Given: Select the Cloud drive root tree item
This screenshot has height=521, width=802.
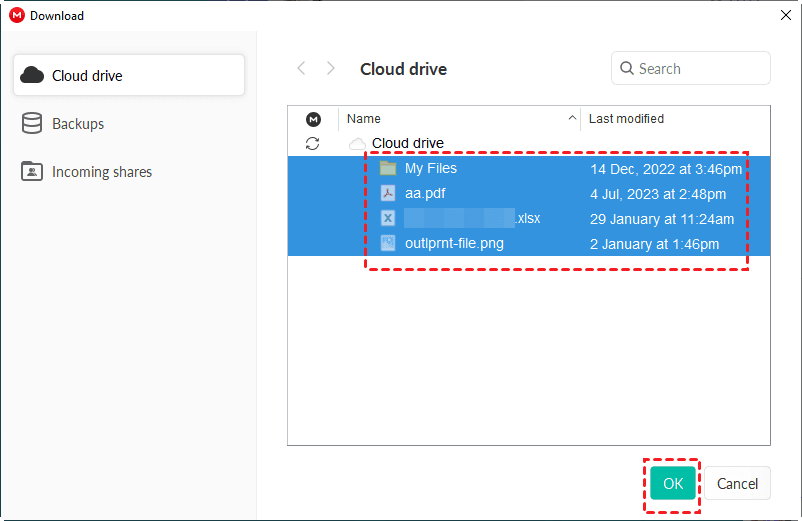Looking at the screenshot, I should pyautogui.click(x=407, y=143).
